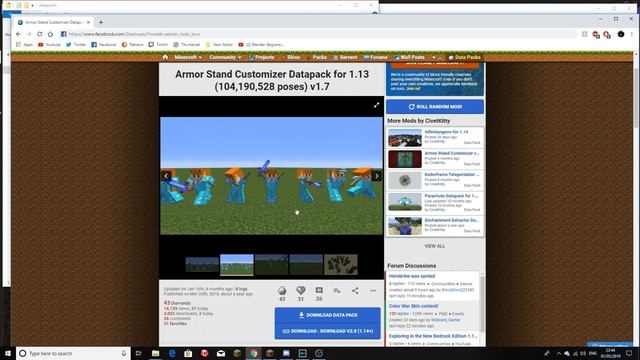Open the Projects menu item

262,57
